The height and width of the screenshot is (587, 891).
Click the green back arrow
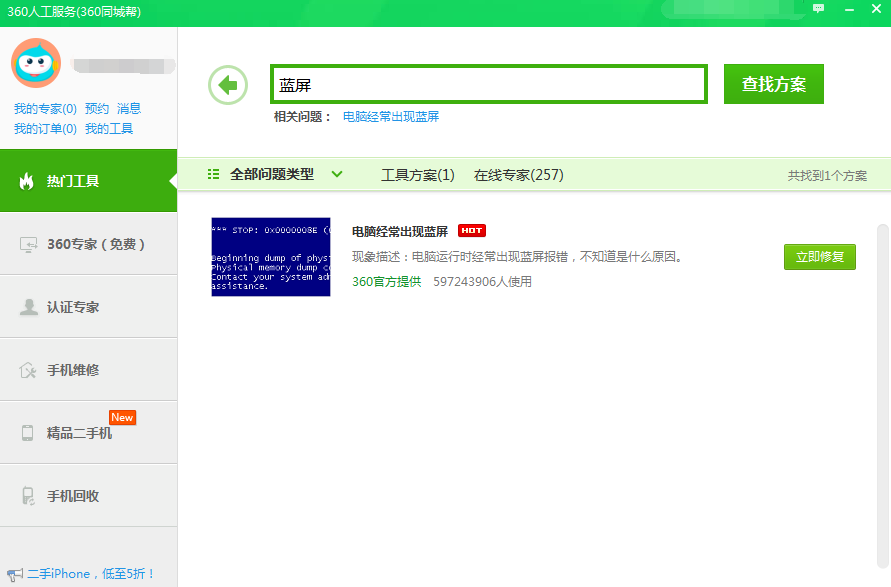[227, 85]
